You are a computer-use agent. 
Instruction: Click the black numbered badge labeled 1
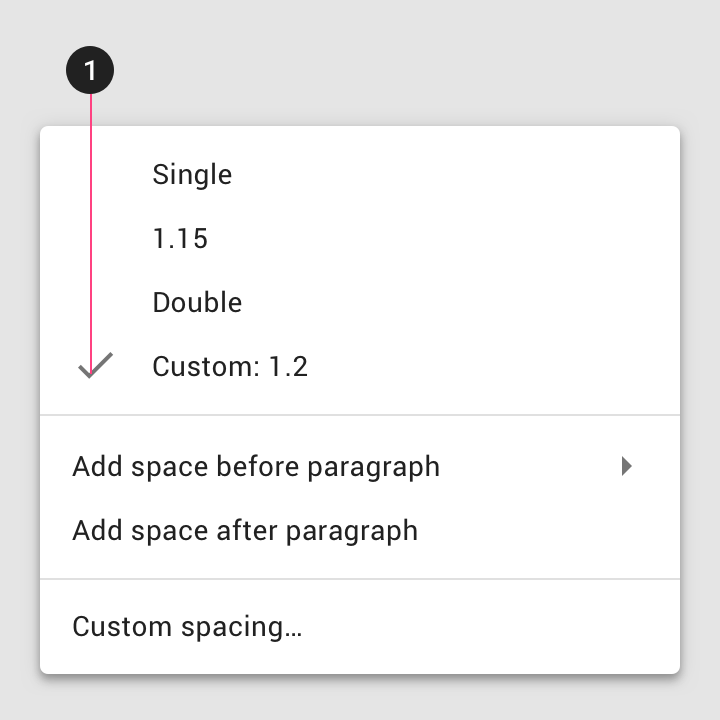coord(90,71)
